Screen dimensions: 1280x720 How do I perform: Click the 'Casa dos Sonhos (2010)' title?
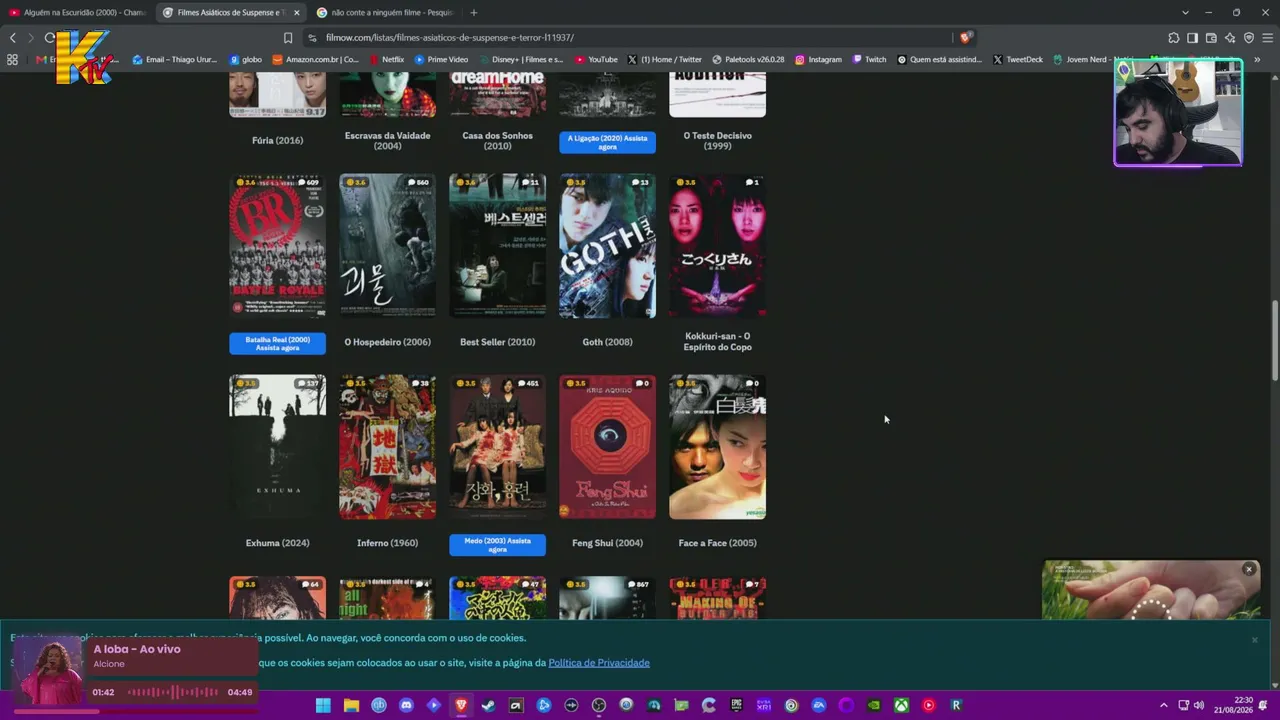497,141
